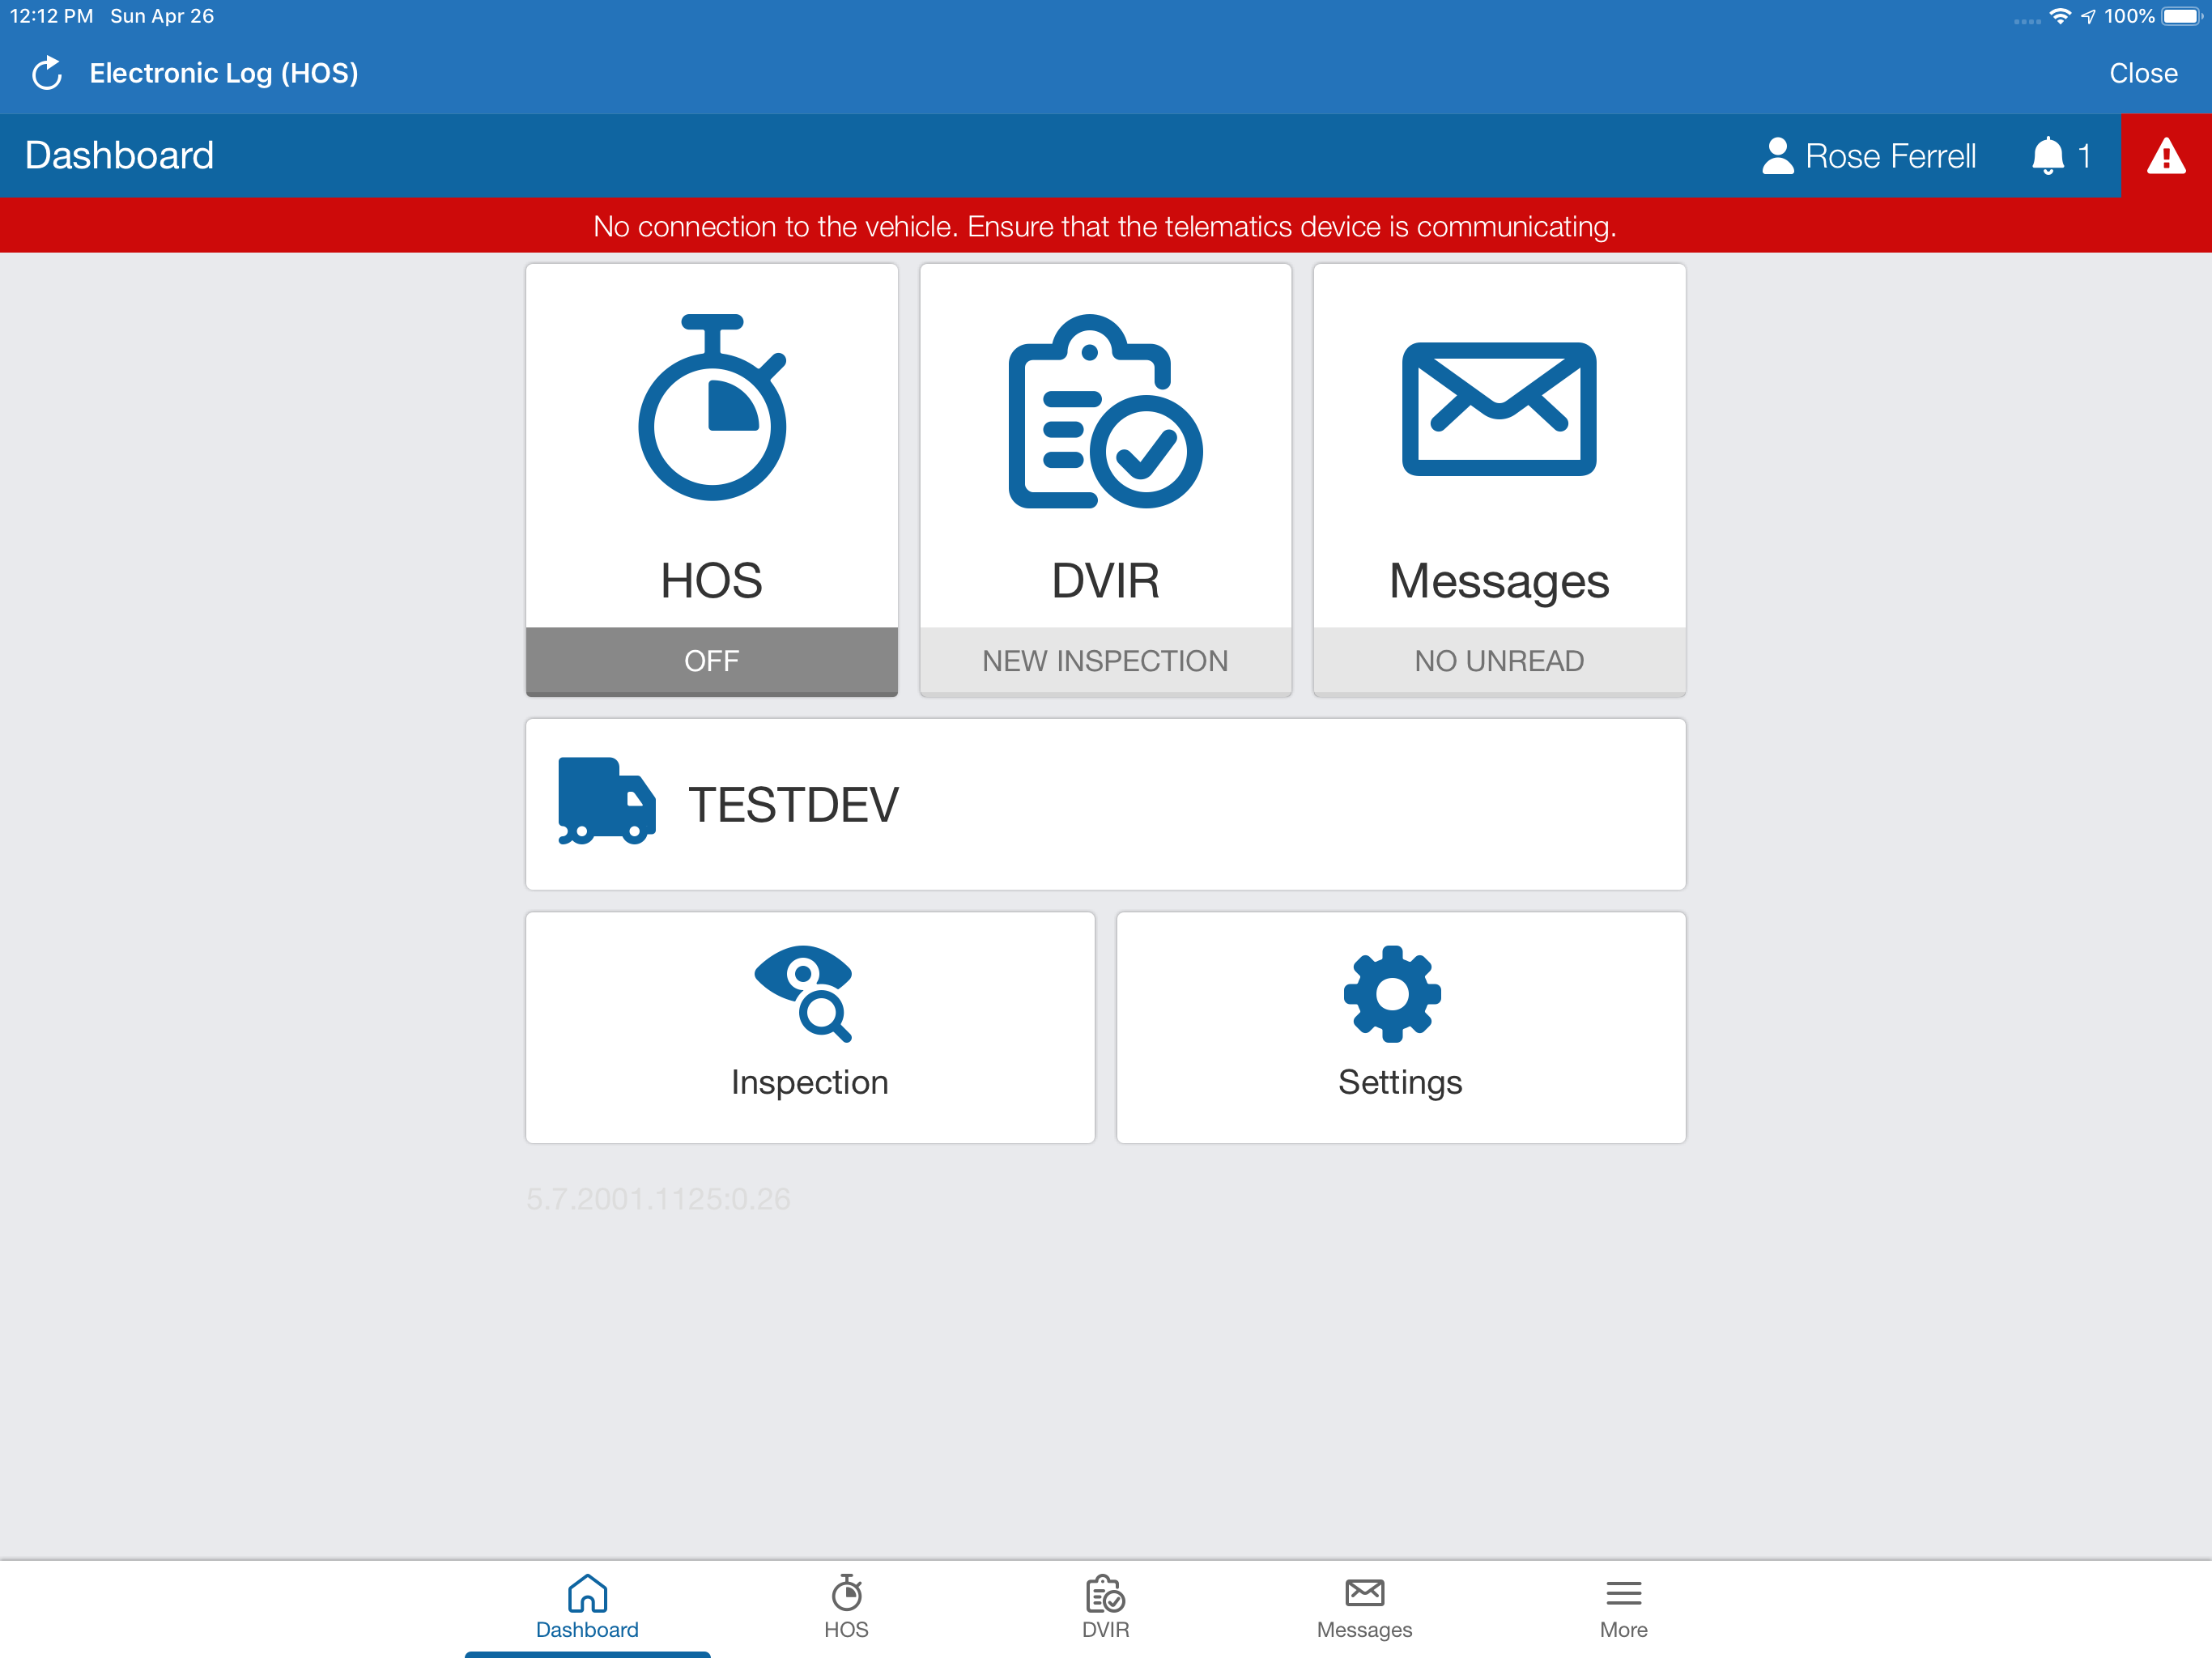
Task: Switch to DVIR bottom tab
Action: pos(1105,1606)
